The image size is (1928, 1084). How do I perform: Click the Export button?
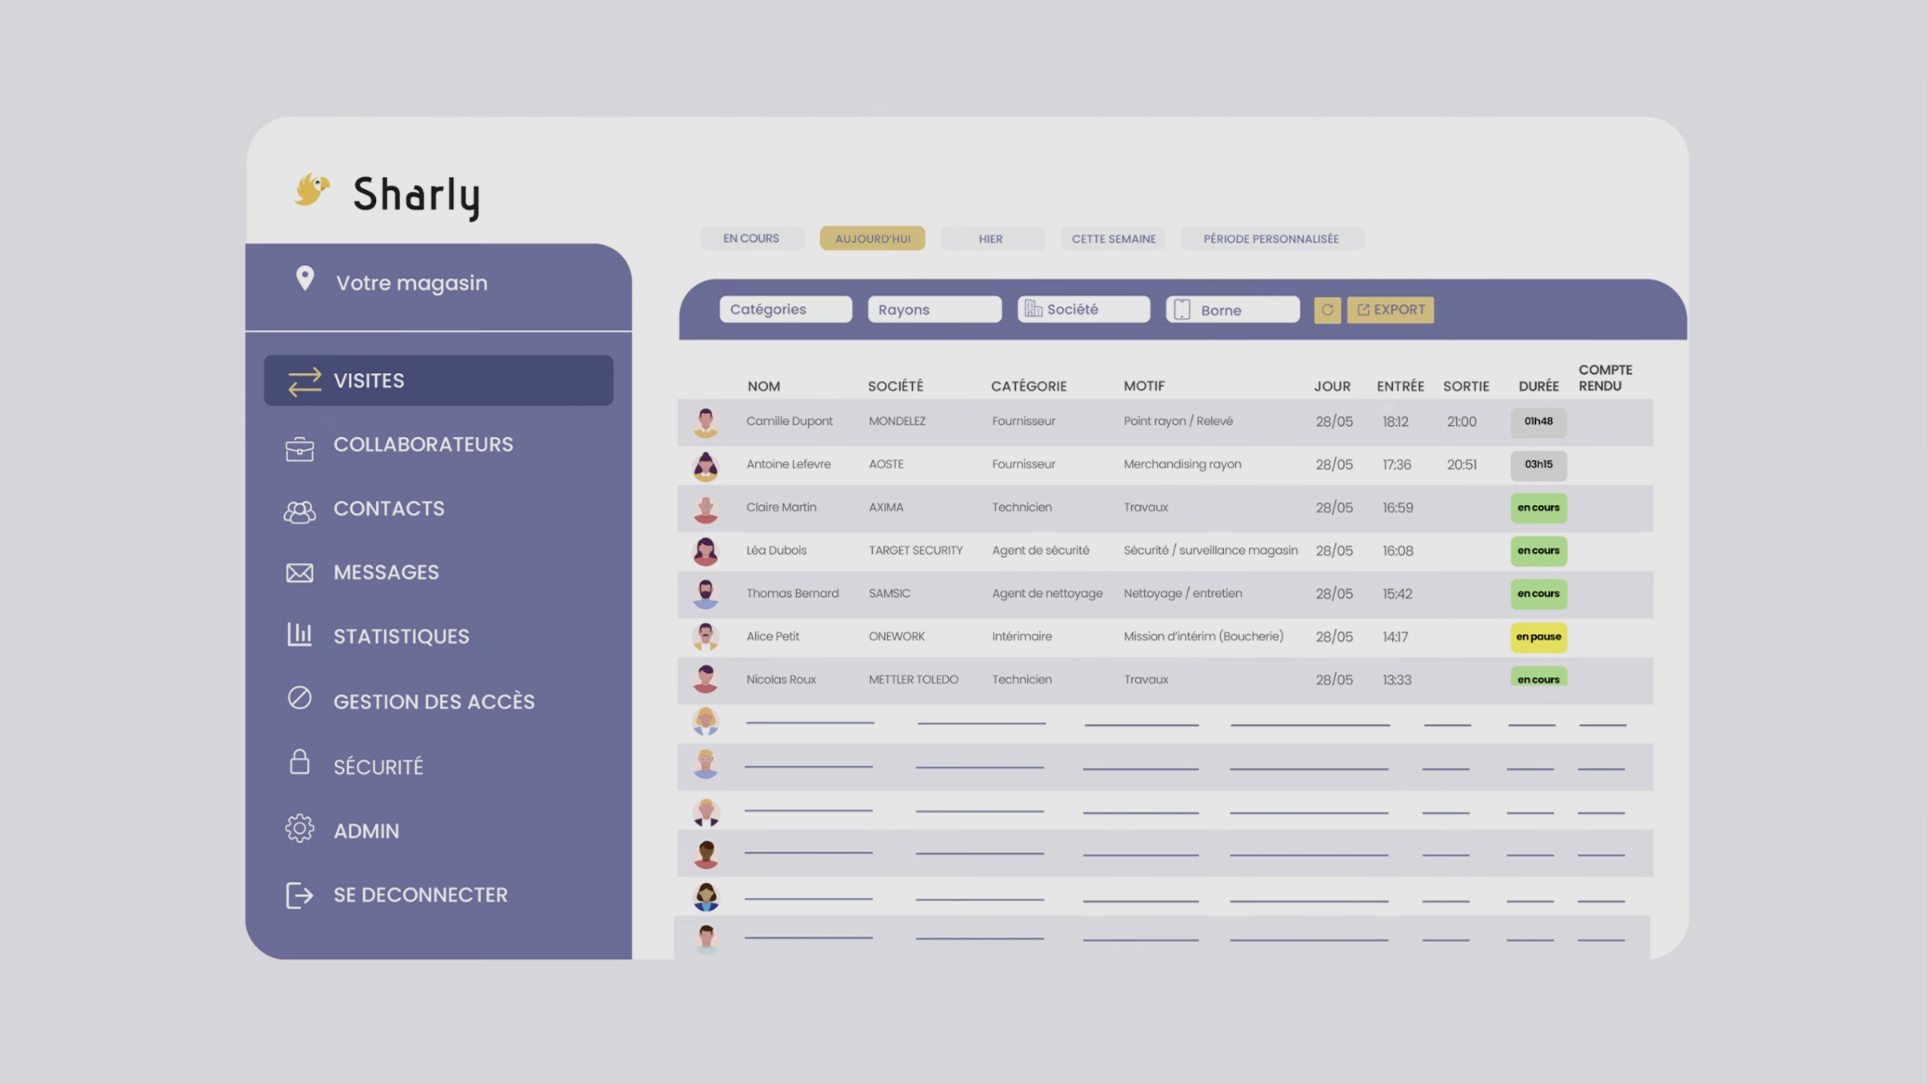coord(1390,310)
